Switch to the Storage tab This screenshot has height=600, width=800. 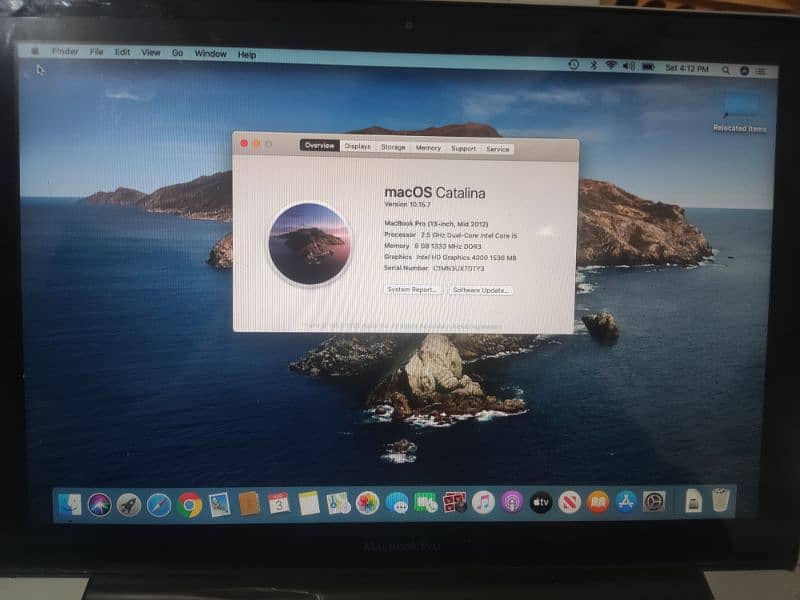click(393, 147)
